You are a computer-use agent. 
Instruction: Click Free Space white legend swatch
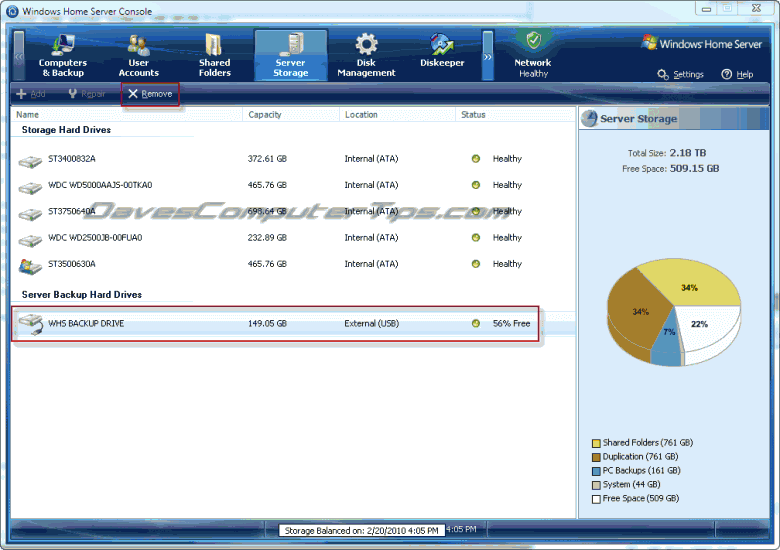tap(596, 499)
